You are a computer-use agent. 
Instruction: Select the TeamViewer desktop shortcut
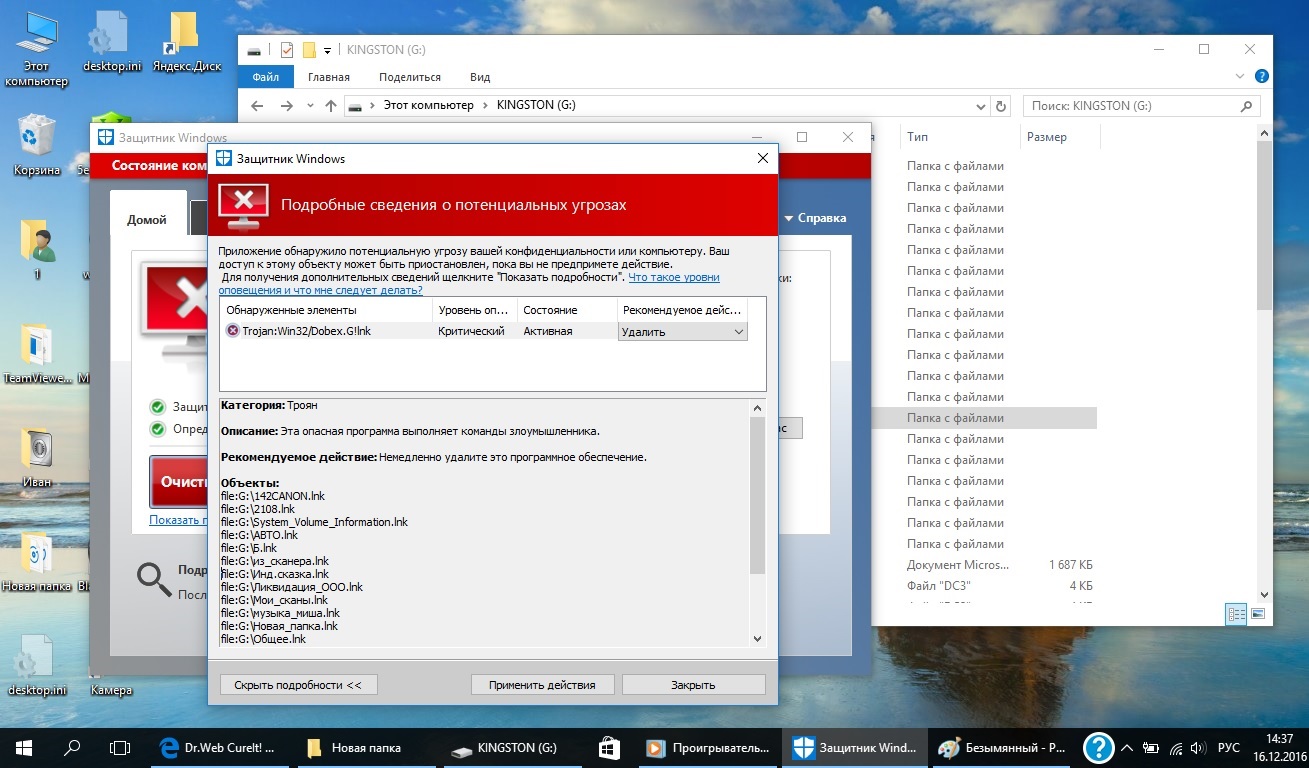[37, 354]
